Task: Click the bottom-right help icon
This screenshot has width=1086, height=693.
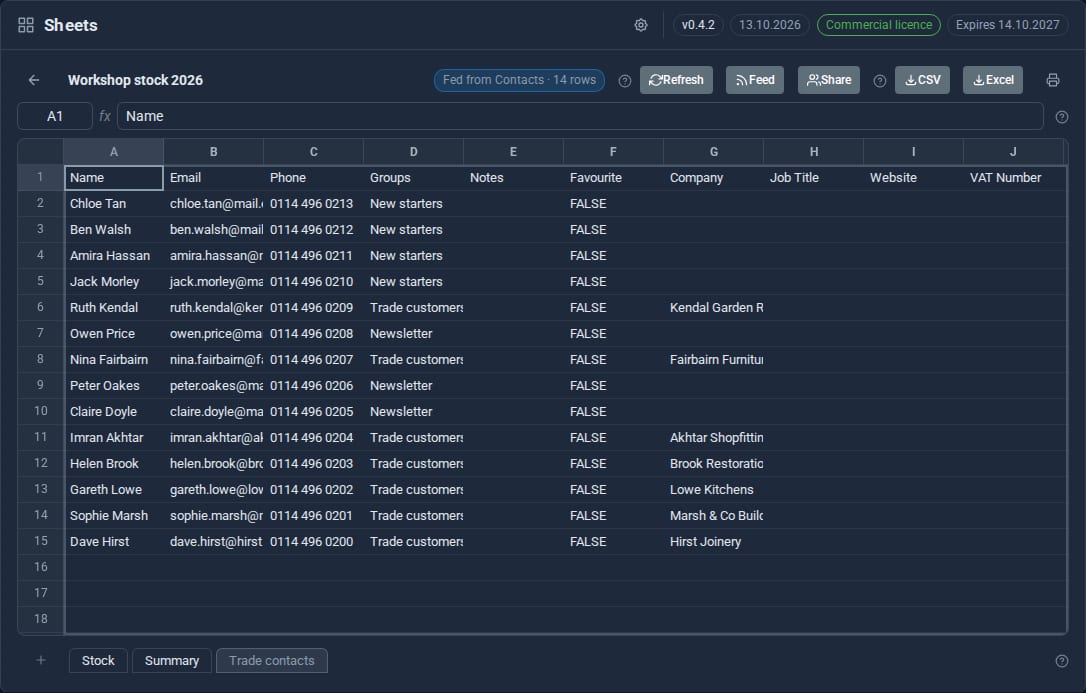Action: 1061,661
